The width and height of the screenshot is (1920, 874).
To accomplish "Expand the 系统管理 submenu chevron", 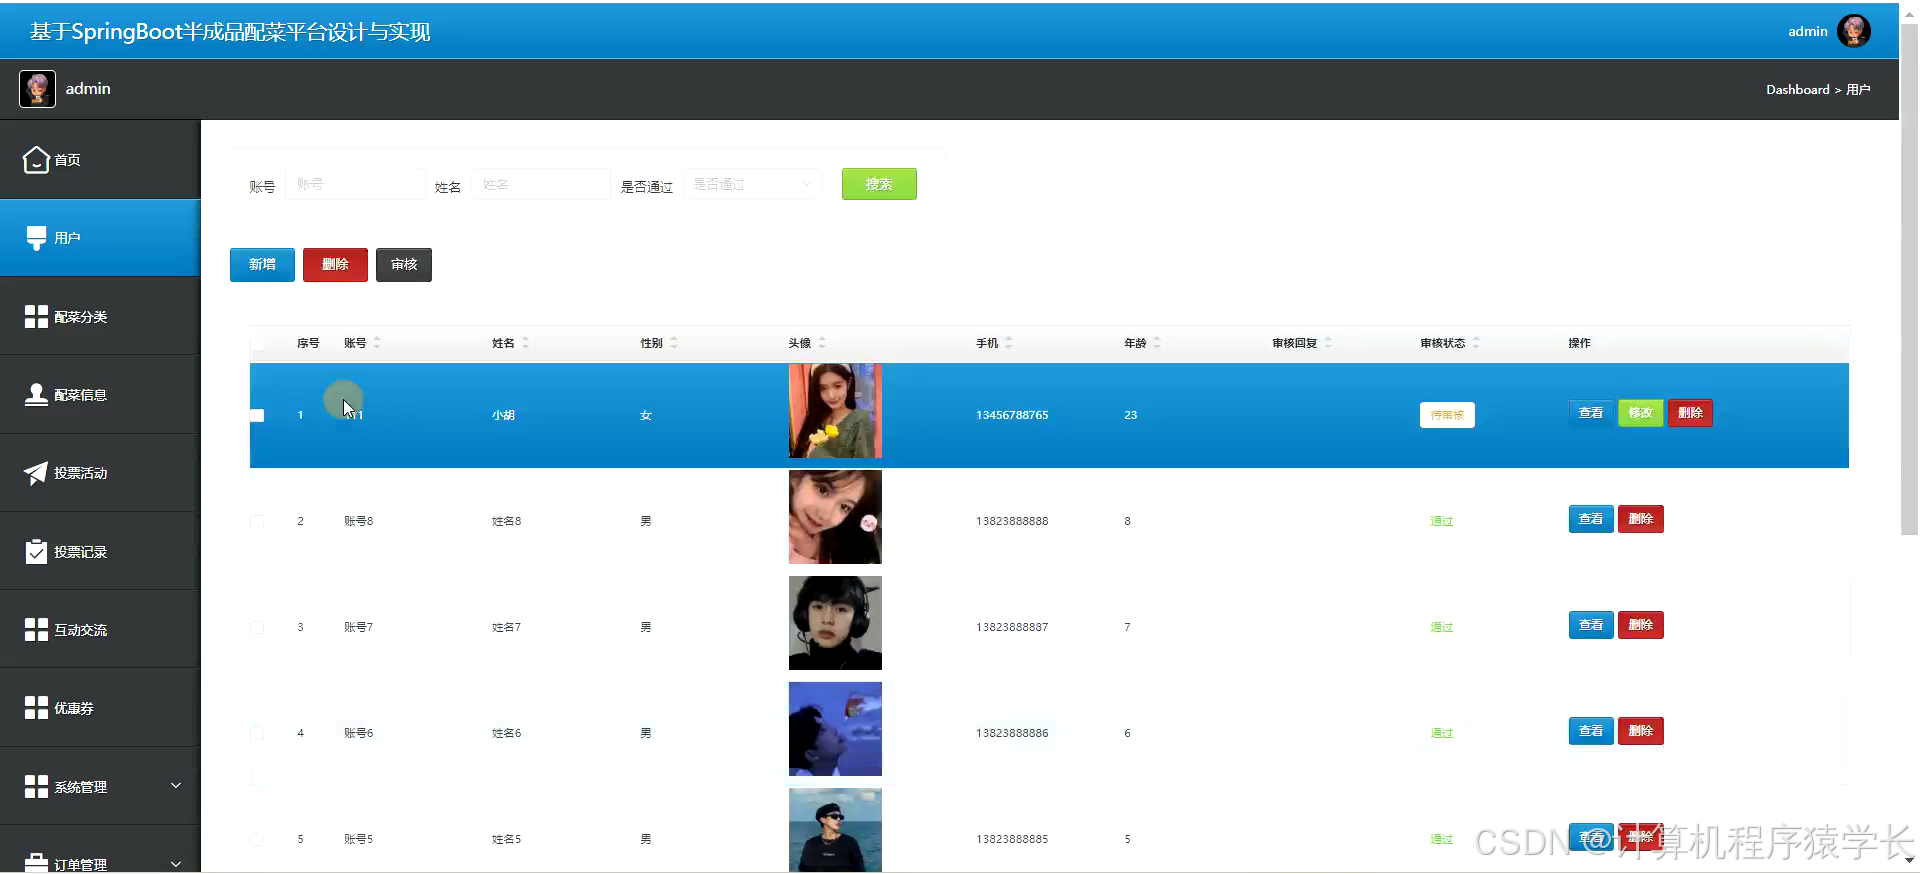I will pos(176,786).
